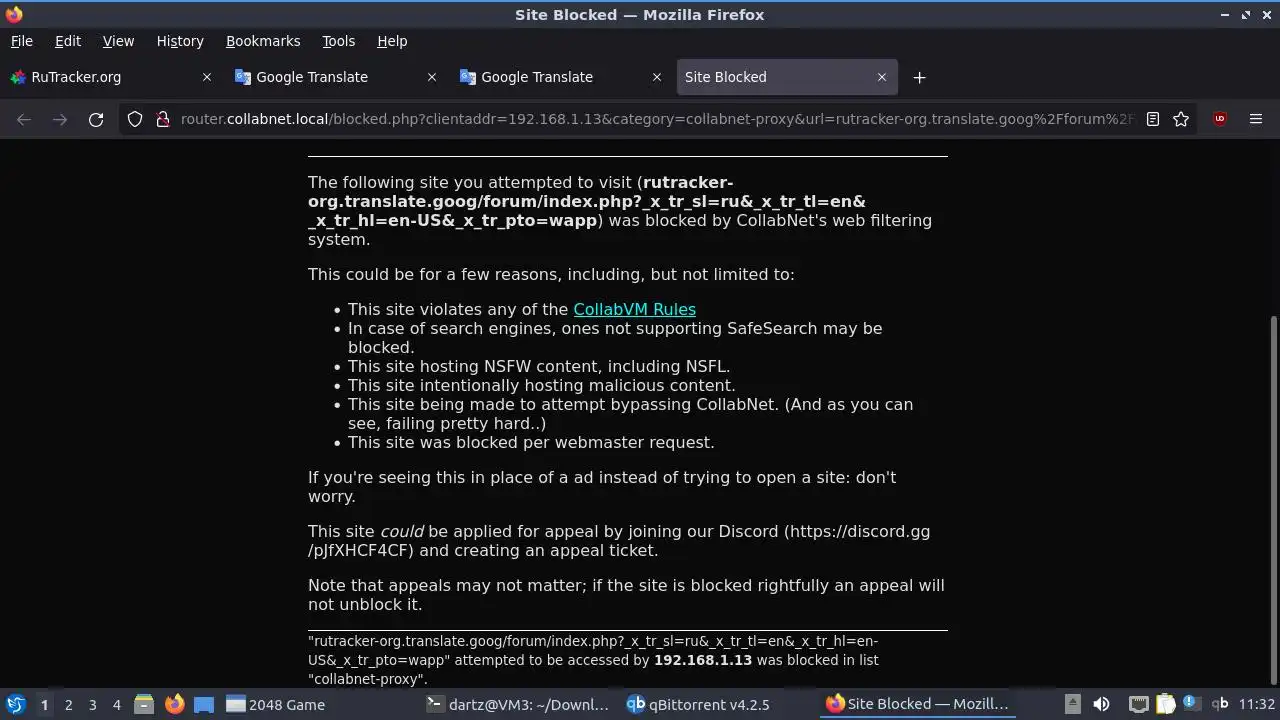
Task: Switch to the first Google Translate tab
Action: 335,77
